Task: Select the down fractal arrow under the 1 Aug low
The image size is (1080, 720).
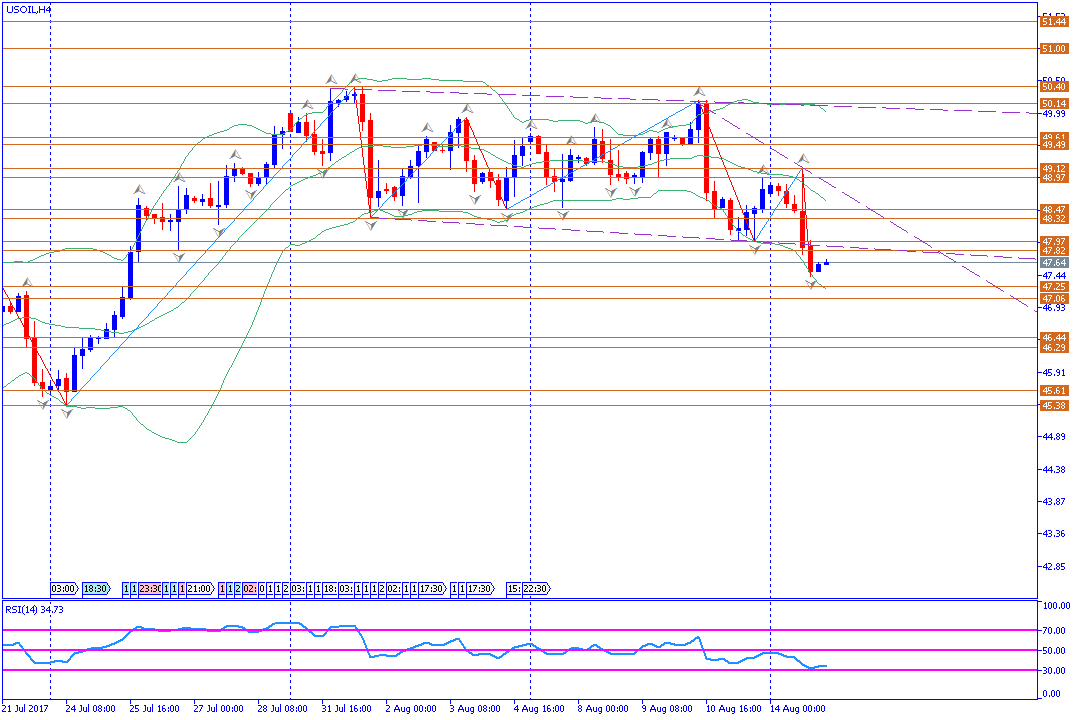Action: 371,225
